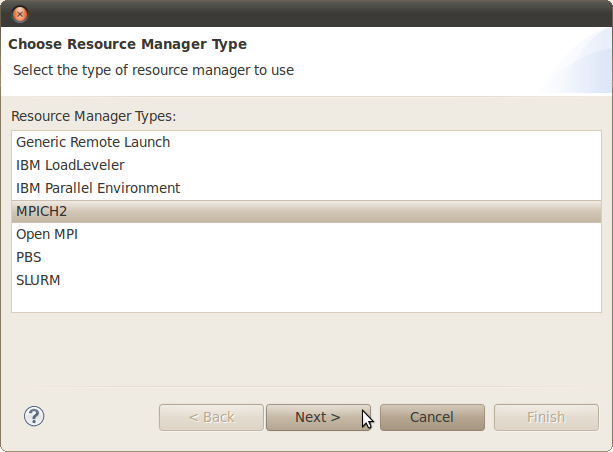Click the disabled Finish button
613x452 pixels.
(x=546, y=418)
